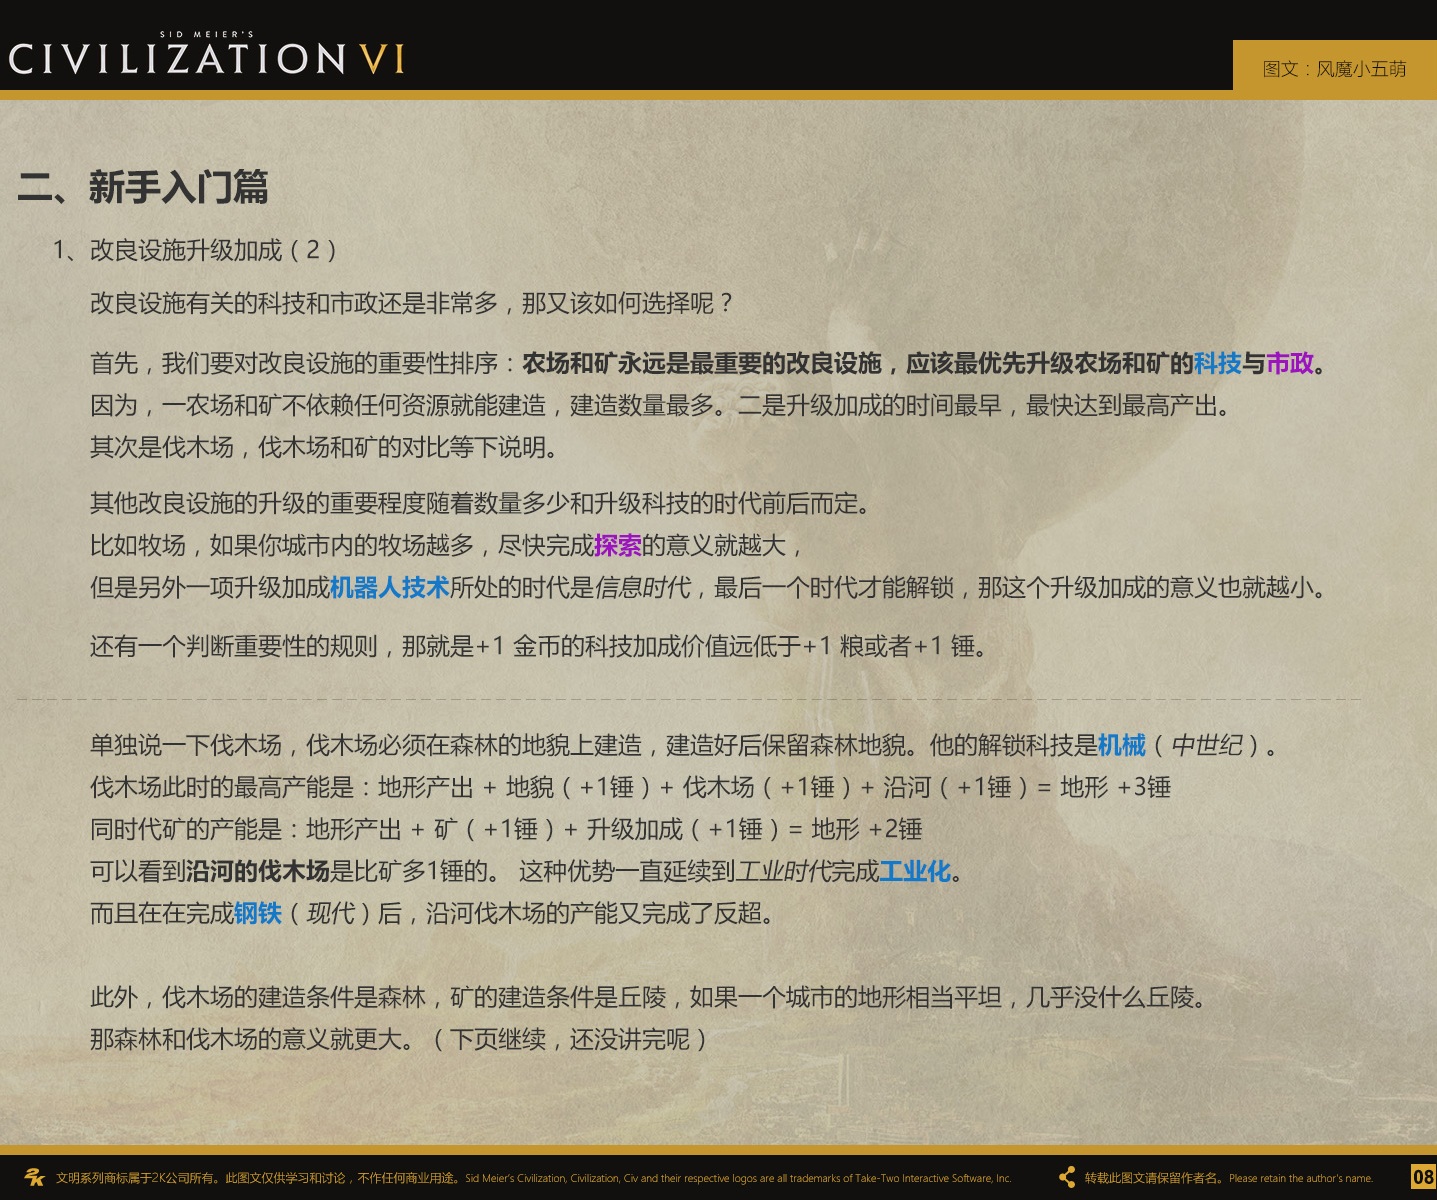The height and width of the screenshot is (1200, 1437).
Task: Click the Civilization VI logo
Action: pos(207,56)
